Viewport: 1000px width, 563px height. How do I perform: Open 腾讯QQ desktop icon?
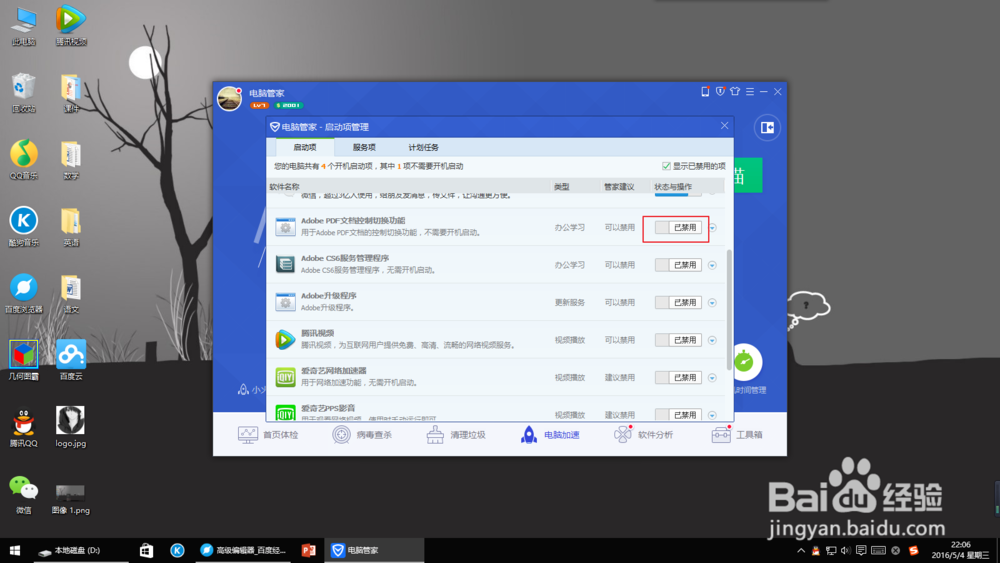[24, 427]
